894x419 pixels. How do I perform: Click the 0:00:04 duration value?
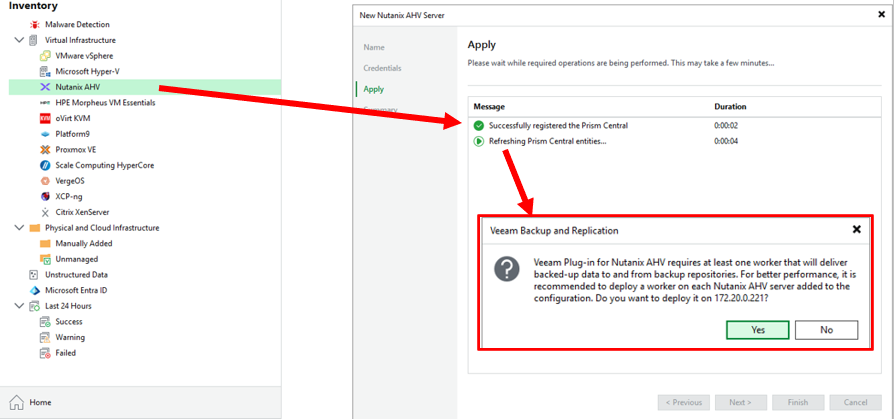pyautogui.click(x=726, y=141)
